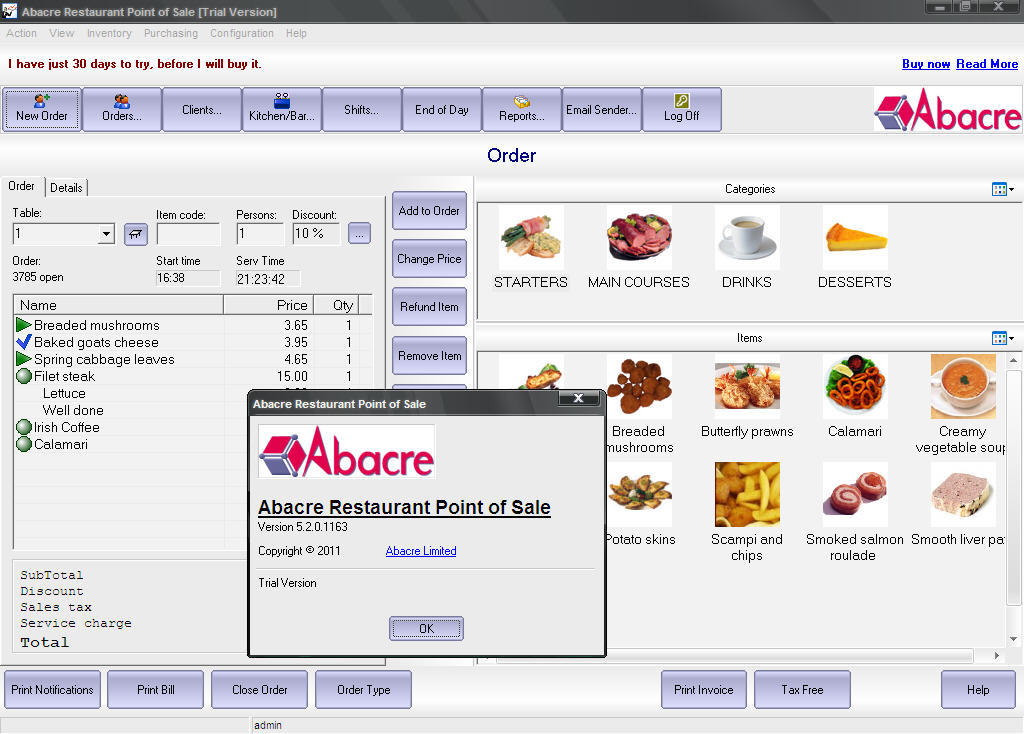
Task: Choose the DRINKS category coffee cup
Action: (747, 238)
